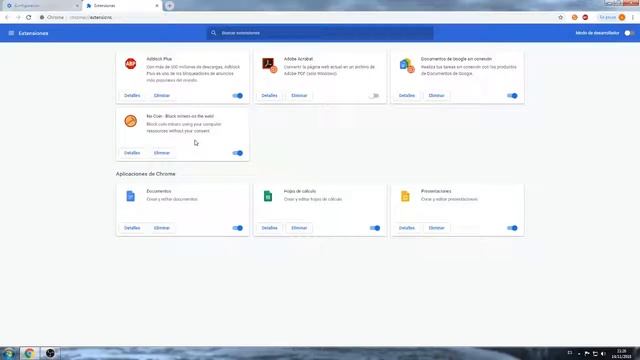
Task: Click Eliminar for Documentos de Google sin conexión
Action: tap(436, 96)
